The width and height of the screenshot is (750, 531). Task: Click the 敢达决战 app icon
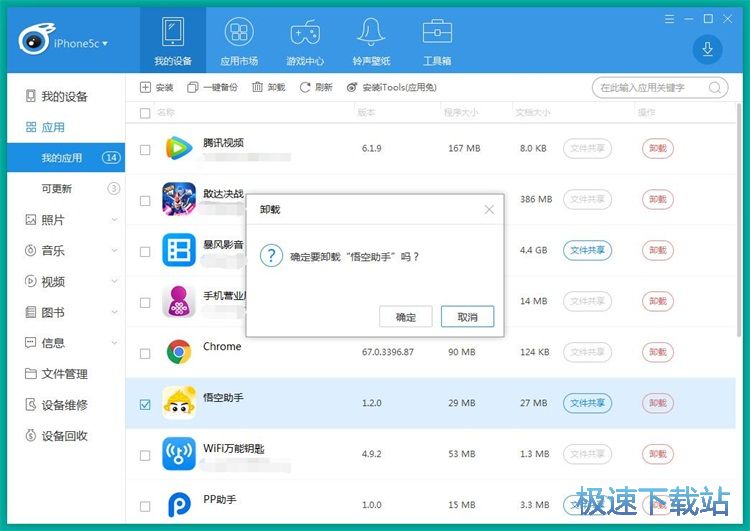[179, 199]
